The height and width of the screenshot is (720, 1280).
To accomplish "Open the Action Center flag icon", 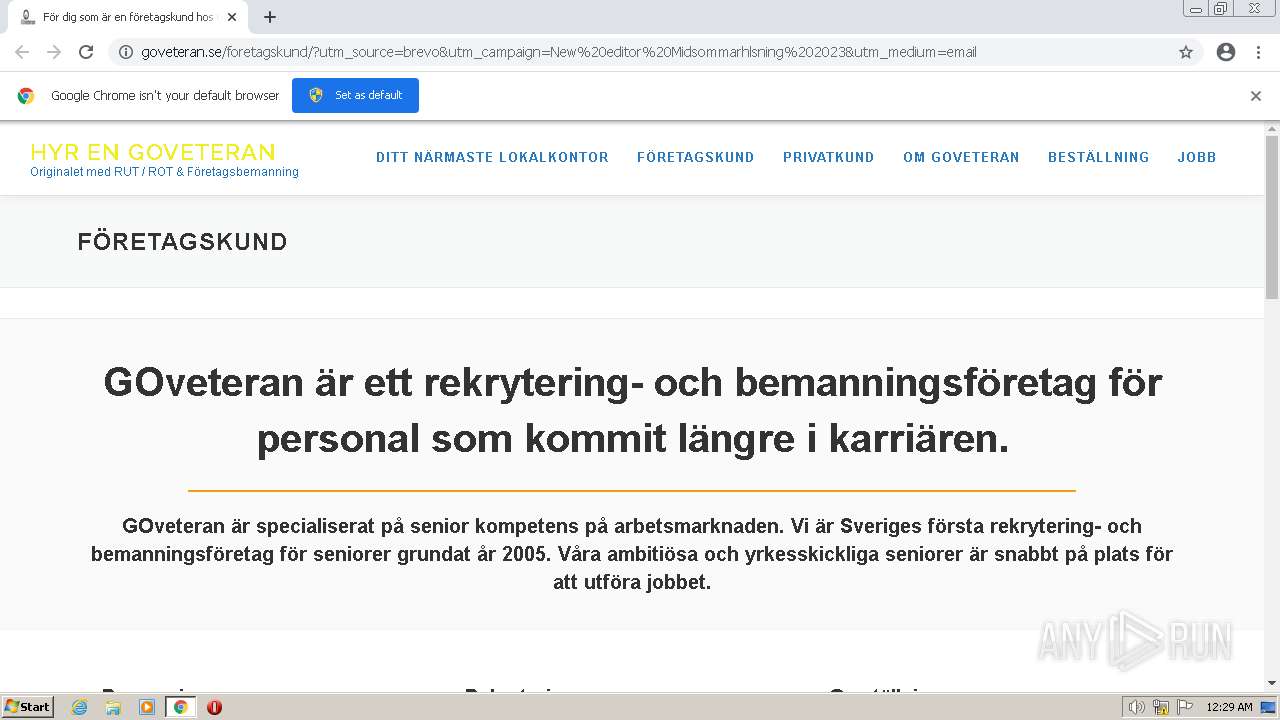I will tap(1184, 707).
